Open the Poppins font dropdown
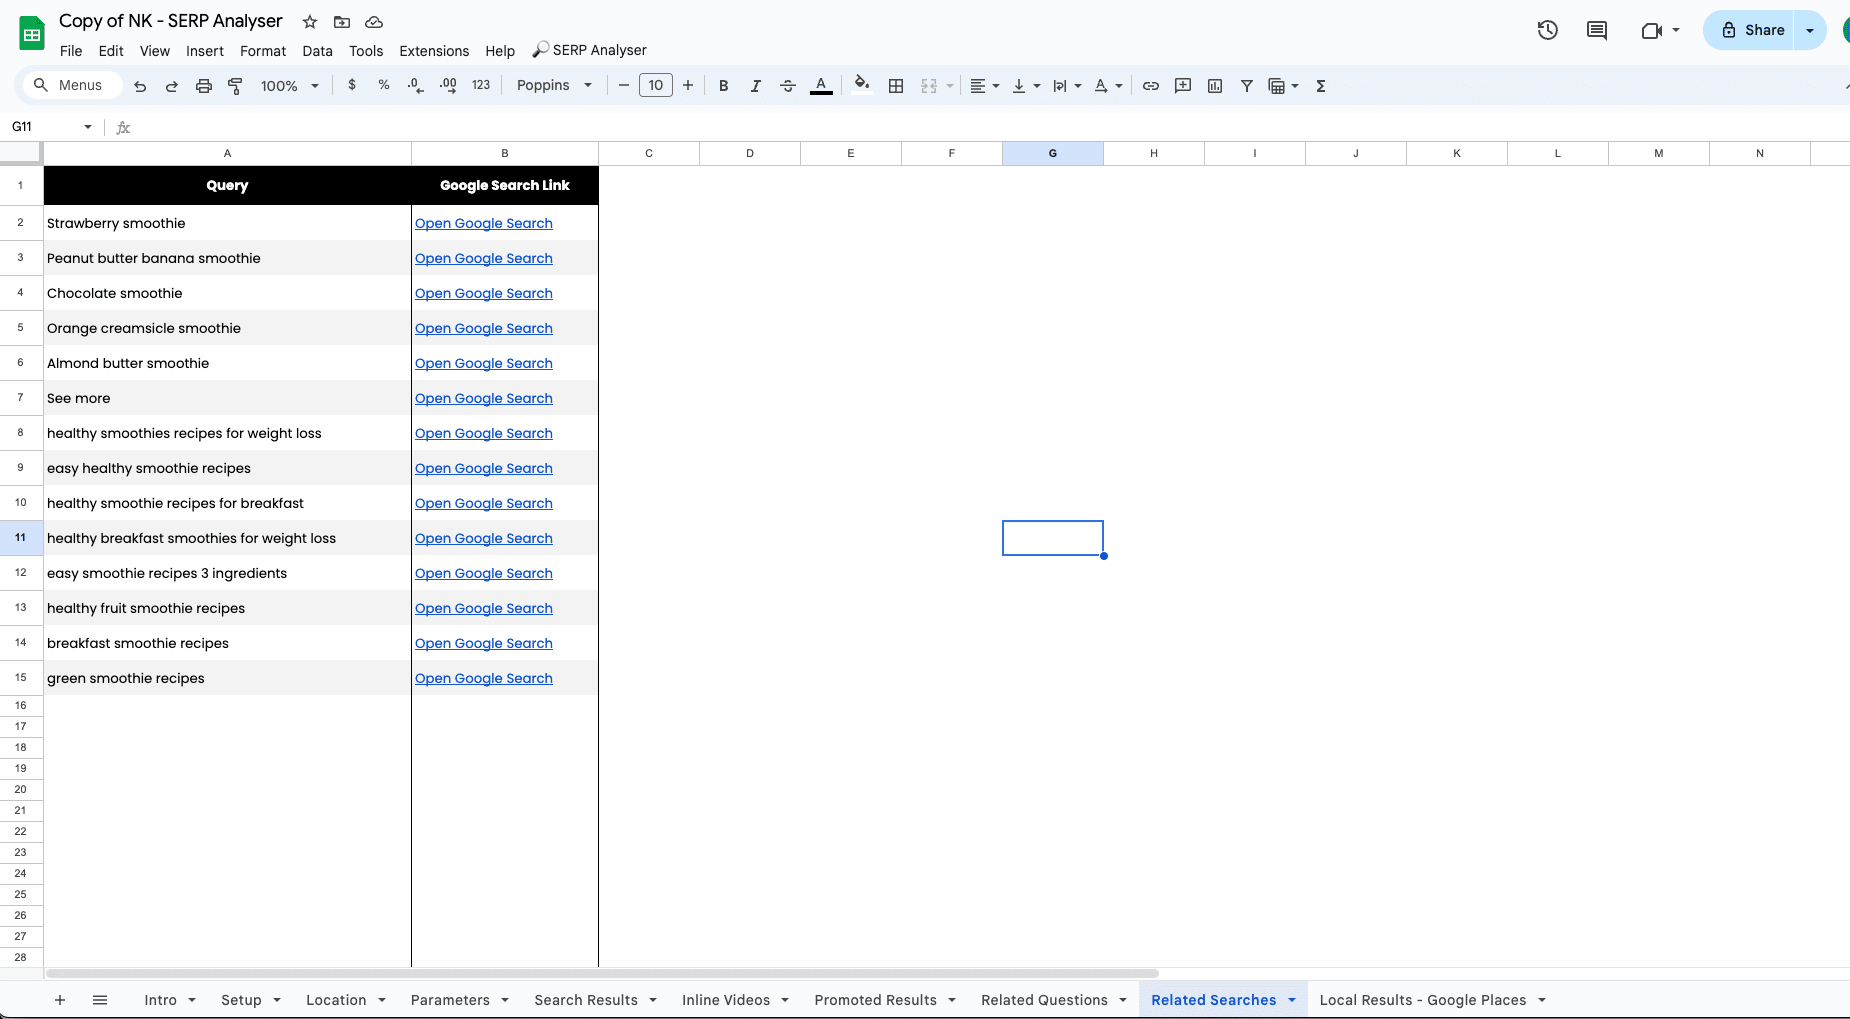 553,85
